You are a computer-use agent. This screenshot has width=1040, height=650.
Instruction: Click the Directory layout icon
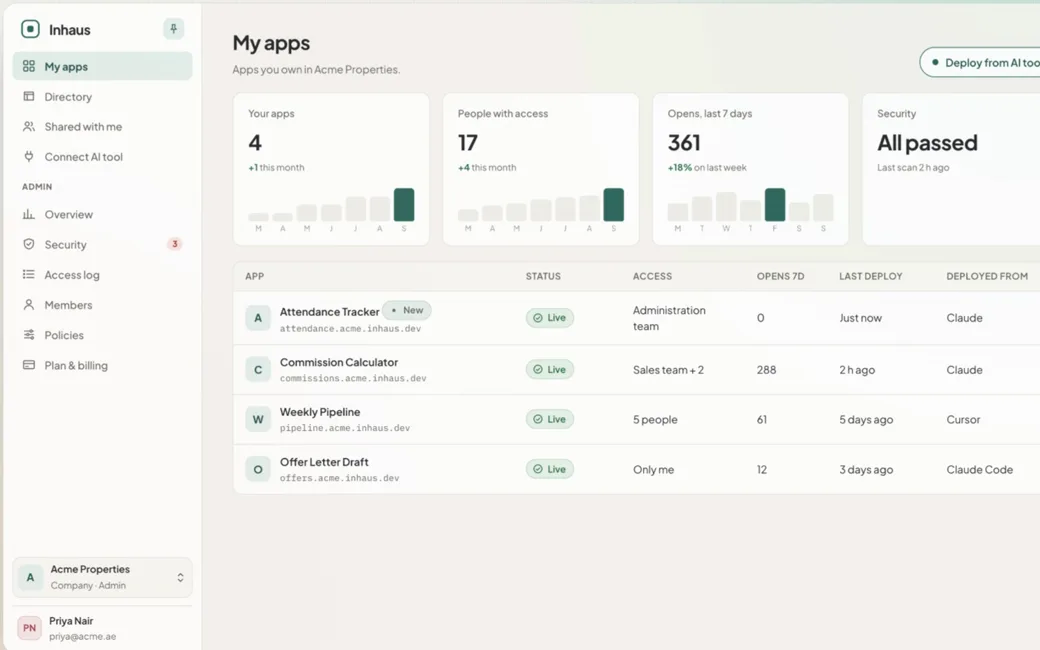point(29,96)
